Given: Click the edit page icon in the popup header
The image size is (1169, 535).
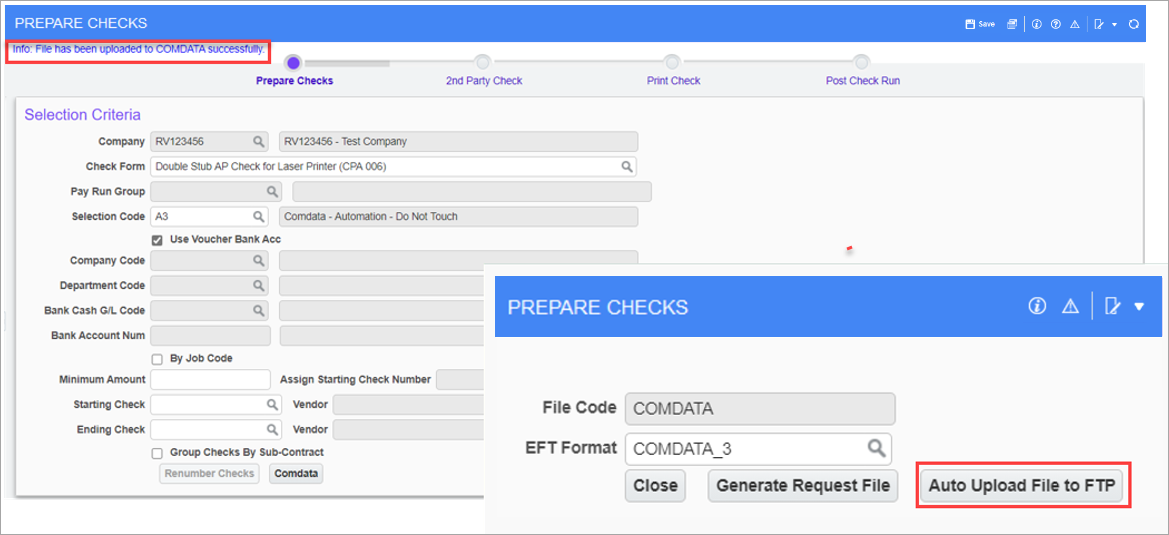Looking at the screenshot, I should (1112, 306).
